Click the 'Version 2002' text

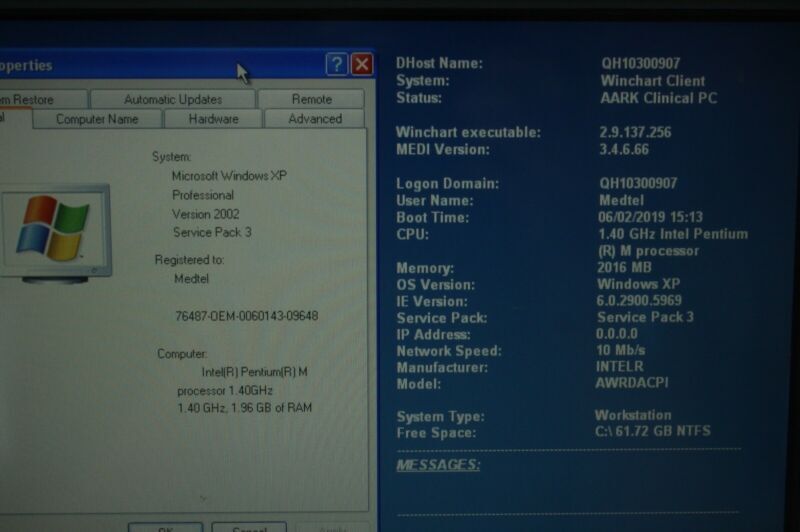pyautogui.click(x=206, y=214)
